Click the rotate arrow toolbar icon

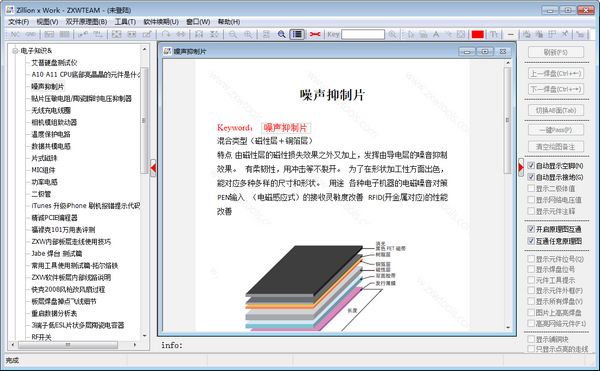[x=166, y=34]
